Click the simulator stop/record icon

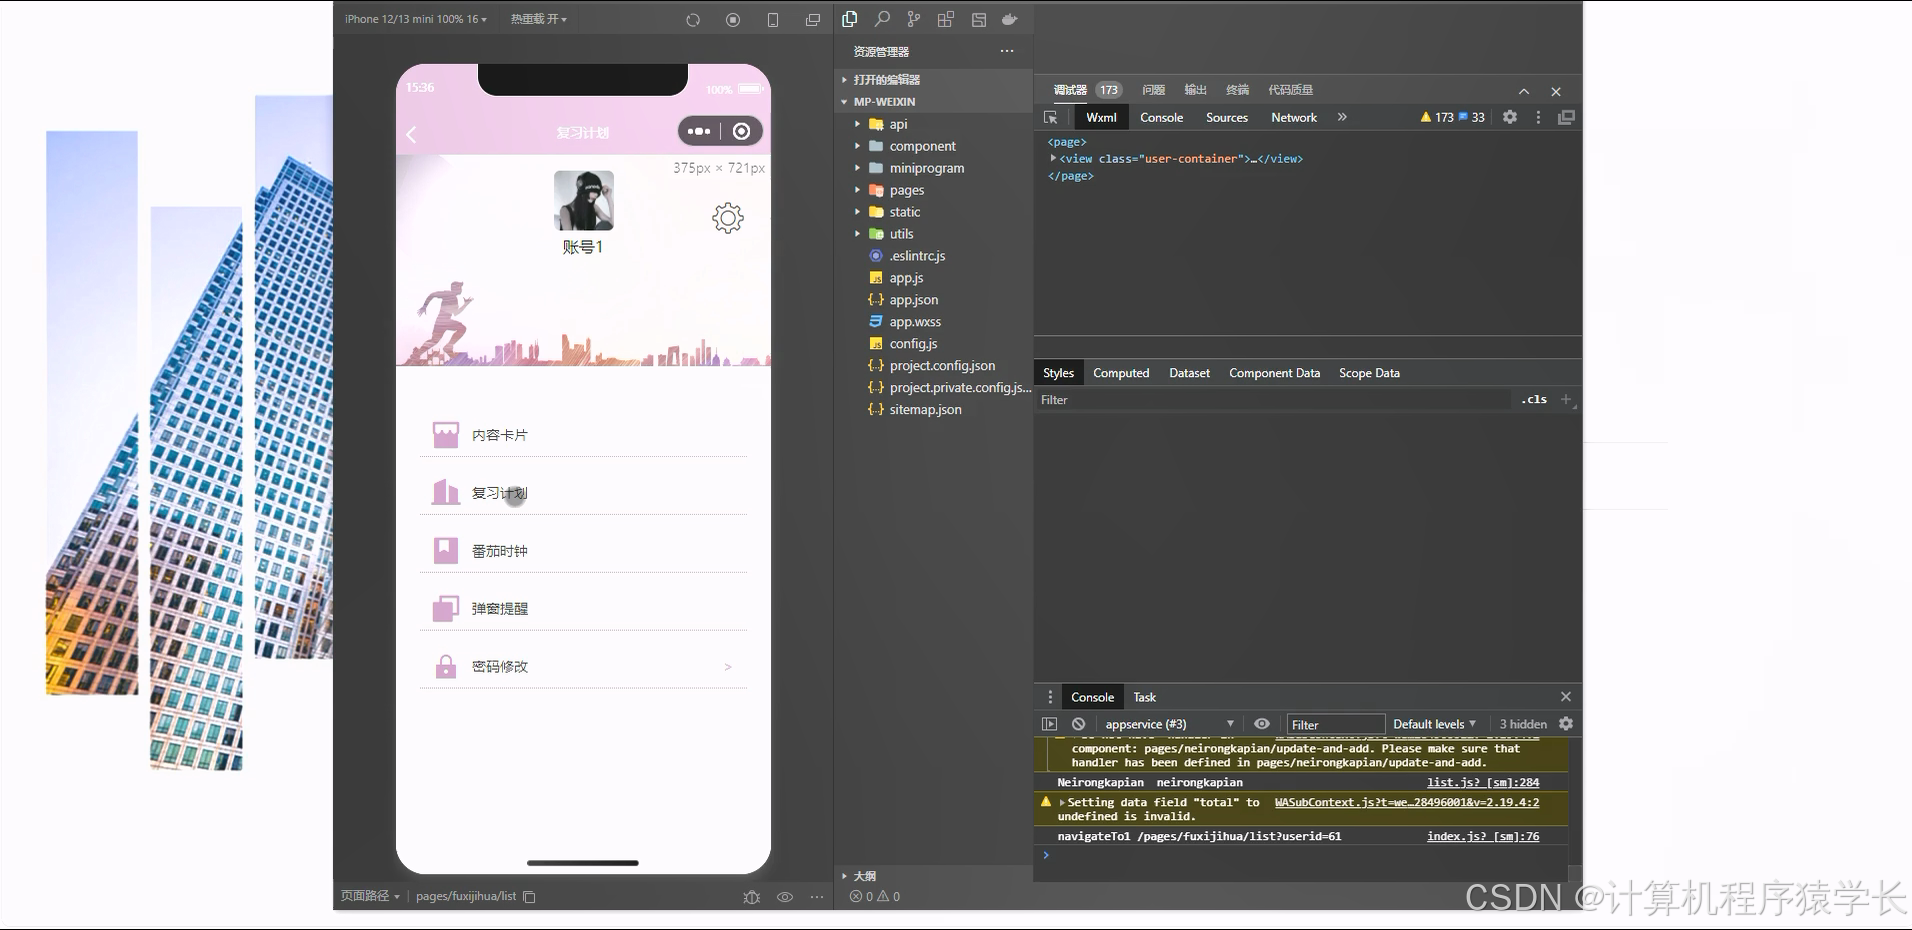733,20
